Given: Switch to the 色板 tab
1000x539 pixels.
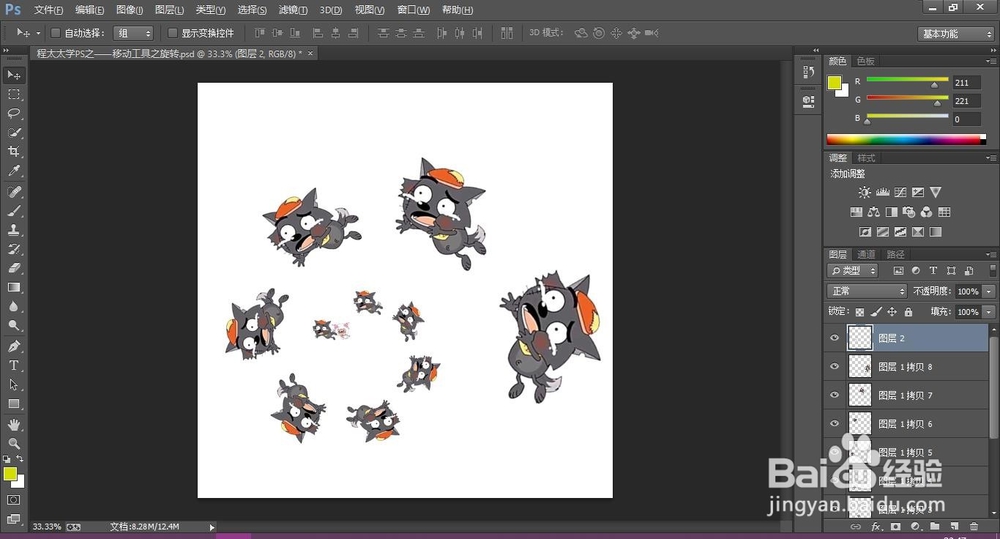Looking at the screenshot, I should point(865,61).
